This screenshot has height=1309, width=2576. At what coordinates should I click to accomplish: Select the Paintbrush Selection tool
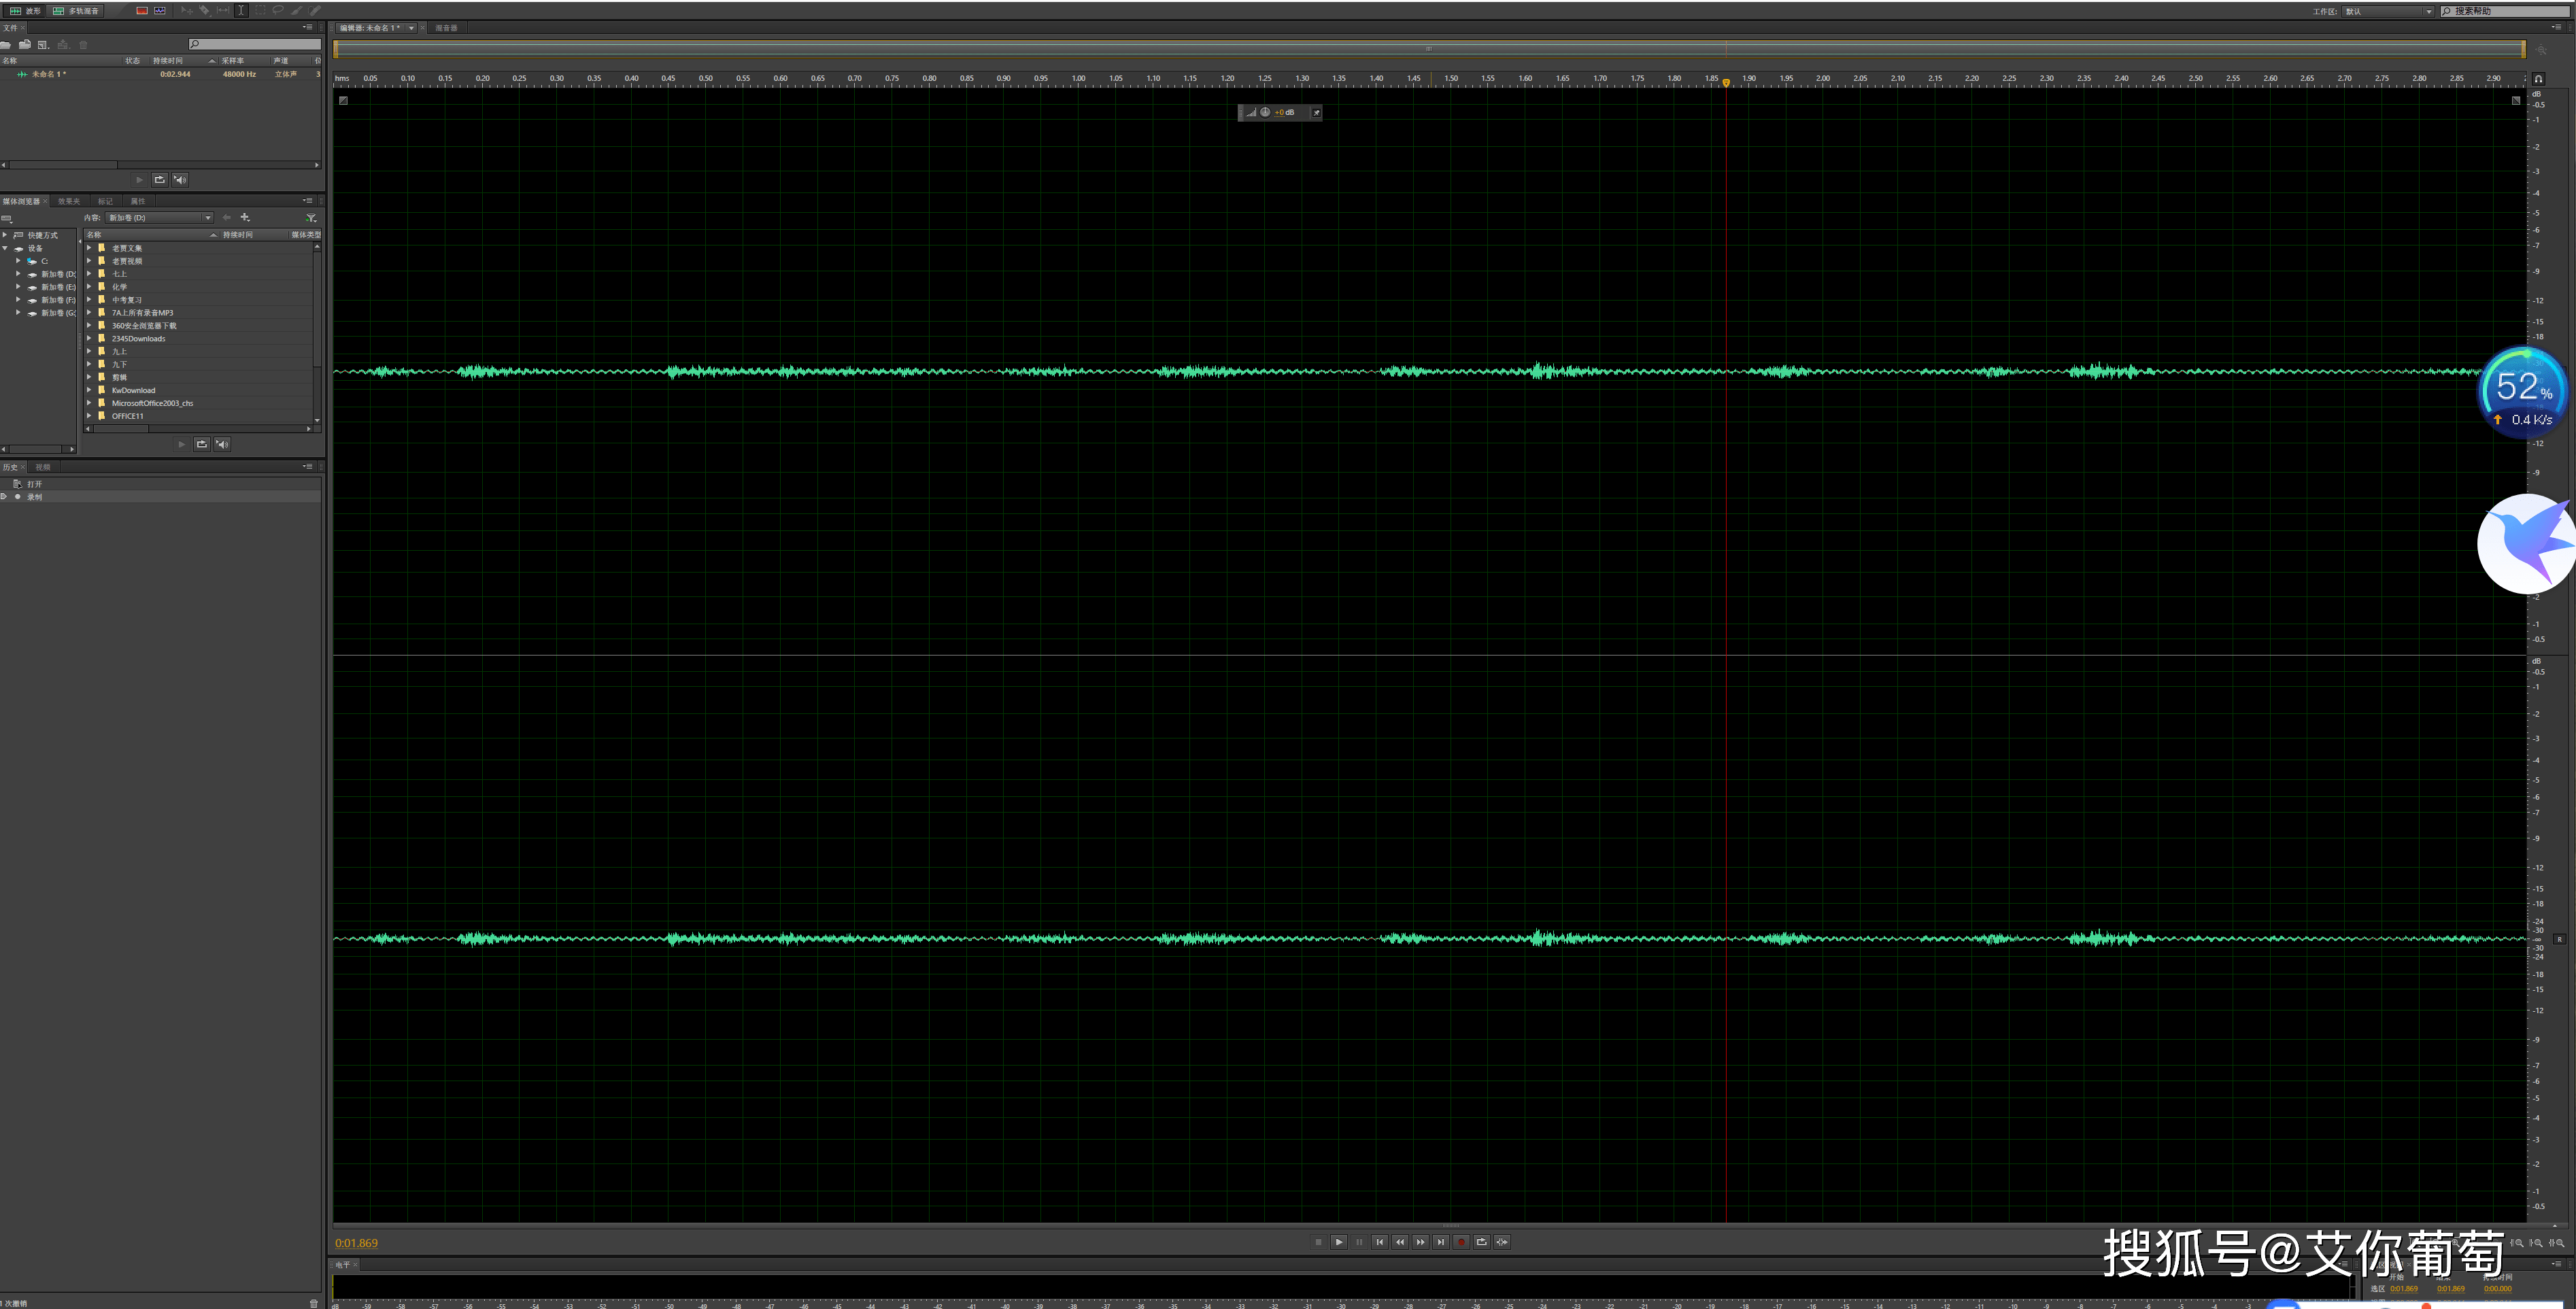pos(297,10)
